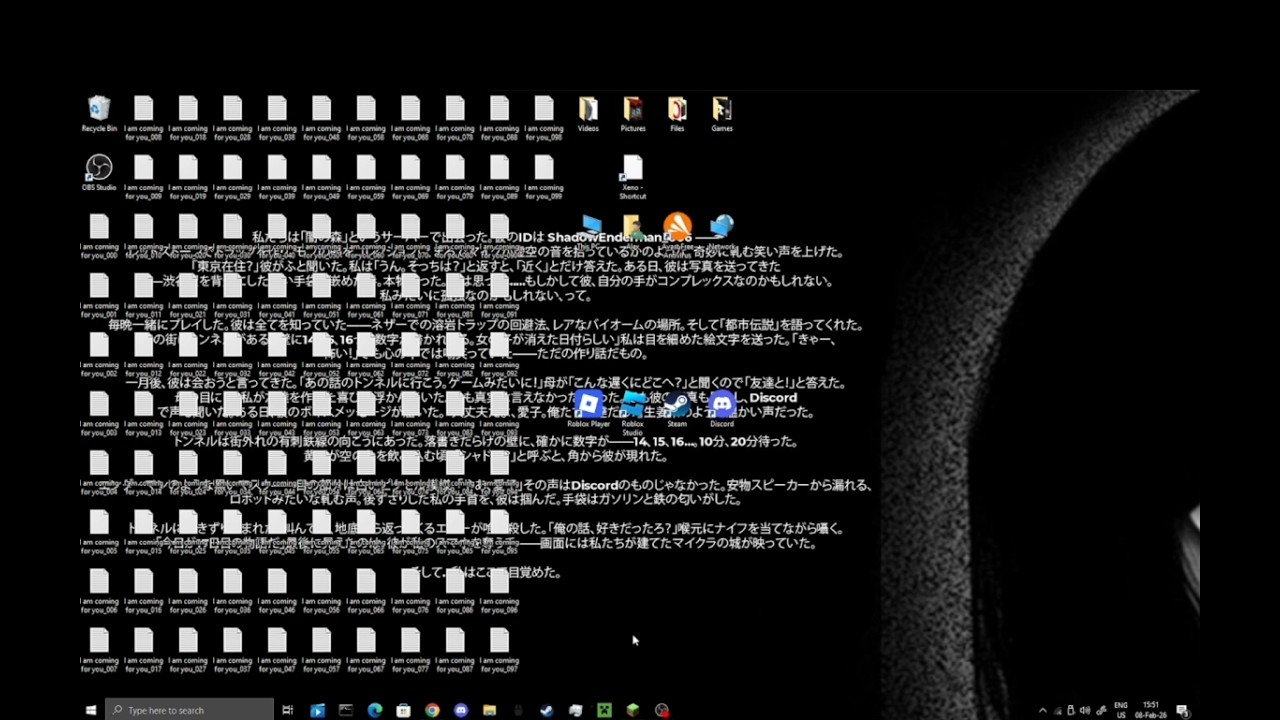Select the Pictures folder on the desktop
The height and width of the screenshot is (720, 1280).
point(633,115)
